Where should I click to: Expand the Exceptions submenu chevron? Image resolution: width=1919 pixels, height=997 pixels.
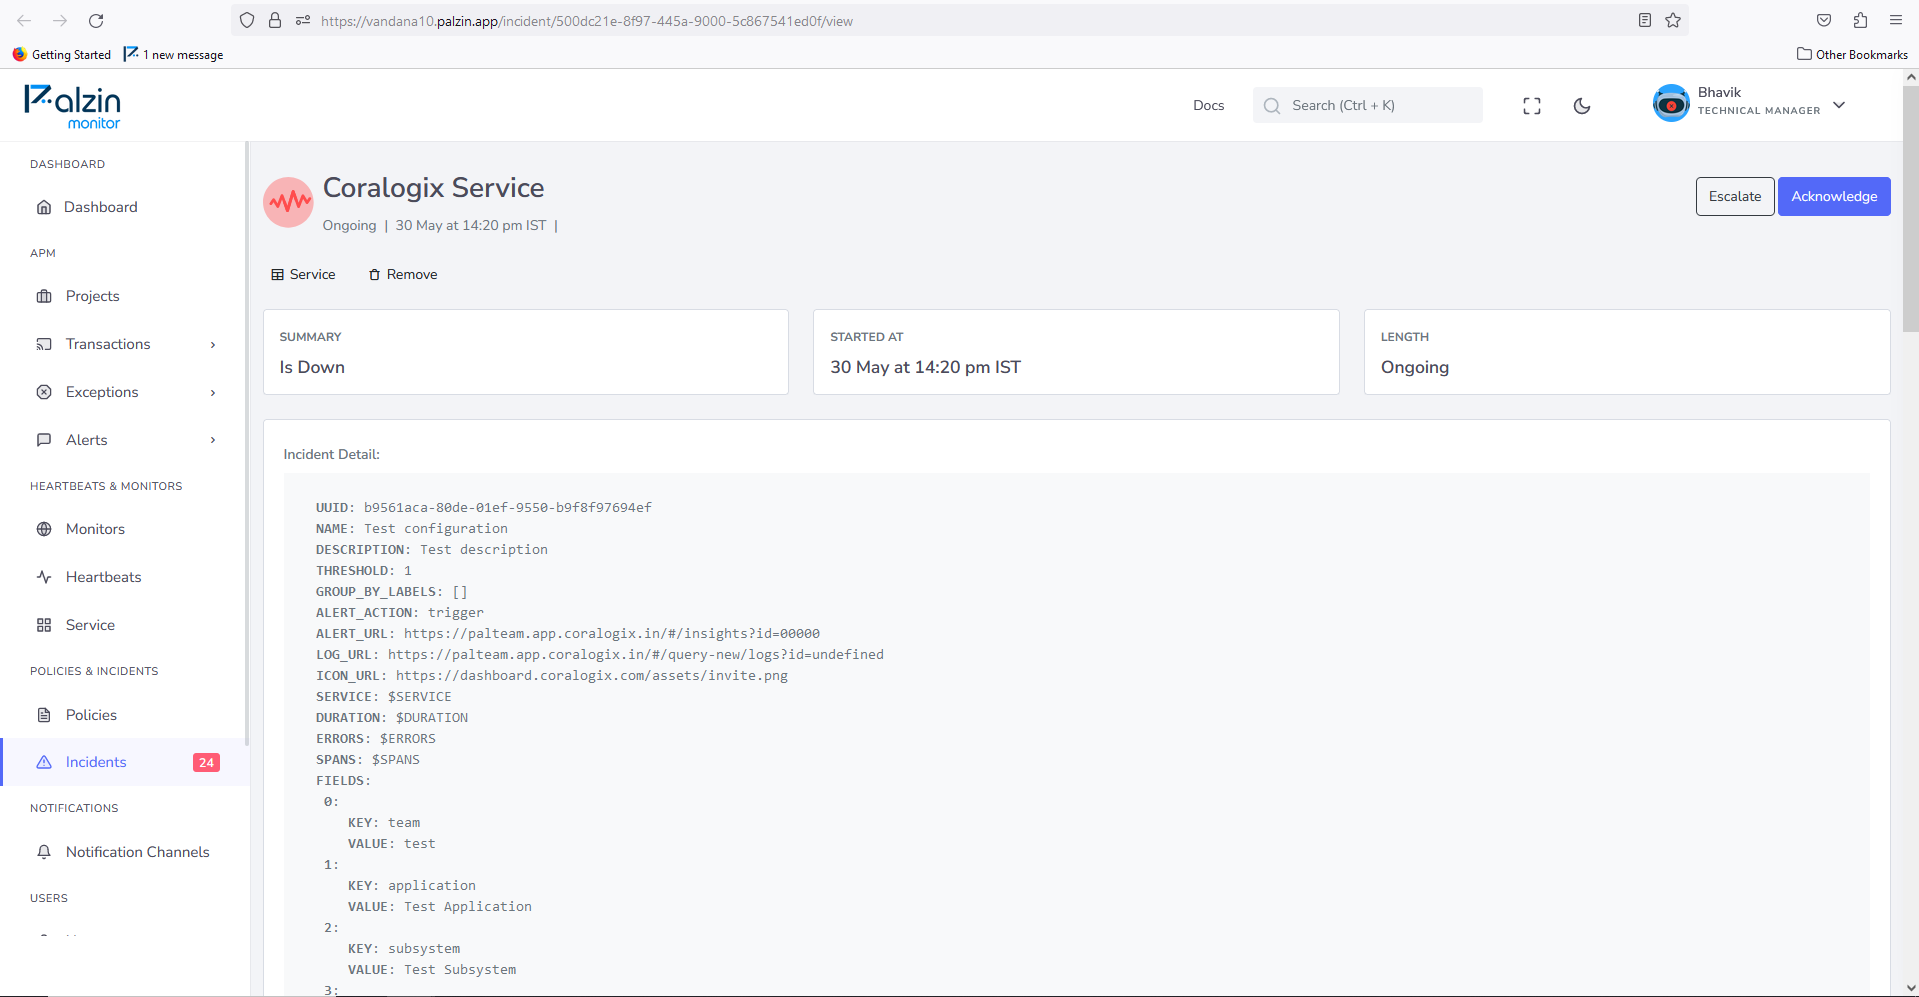point(213,393)
